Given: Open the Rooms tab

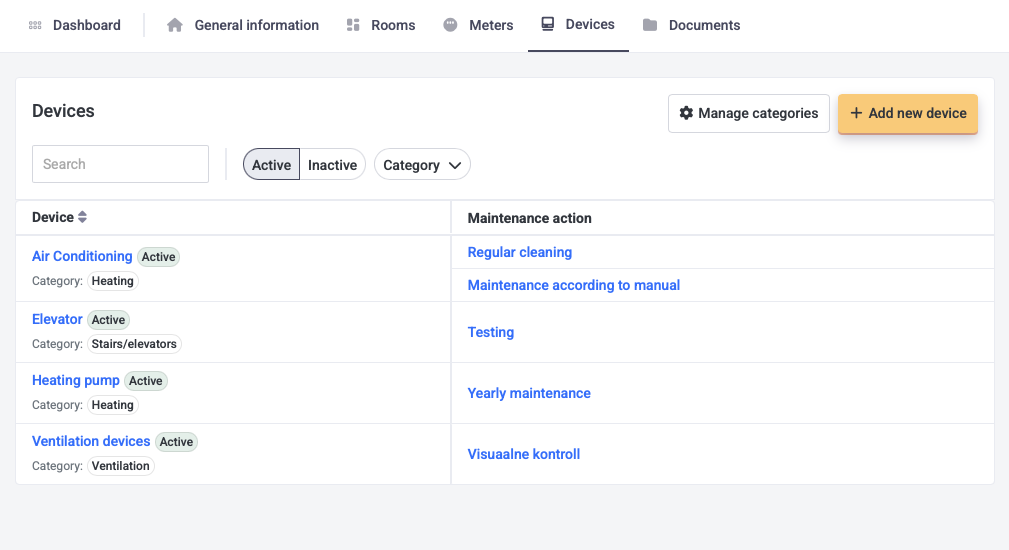Looking at the screenshot, I should (392, 25).
